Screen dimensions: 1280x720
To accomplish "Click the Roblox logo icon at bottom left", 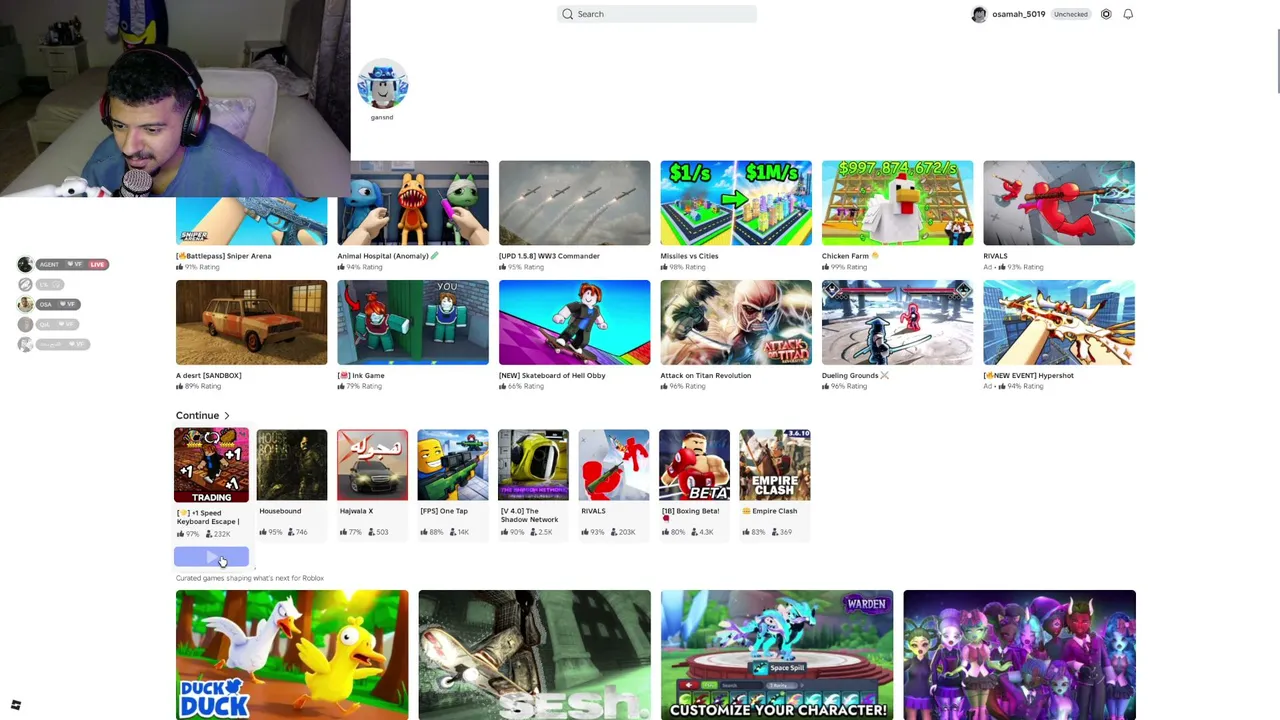I will pos(16,705).
